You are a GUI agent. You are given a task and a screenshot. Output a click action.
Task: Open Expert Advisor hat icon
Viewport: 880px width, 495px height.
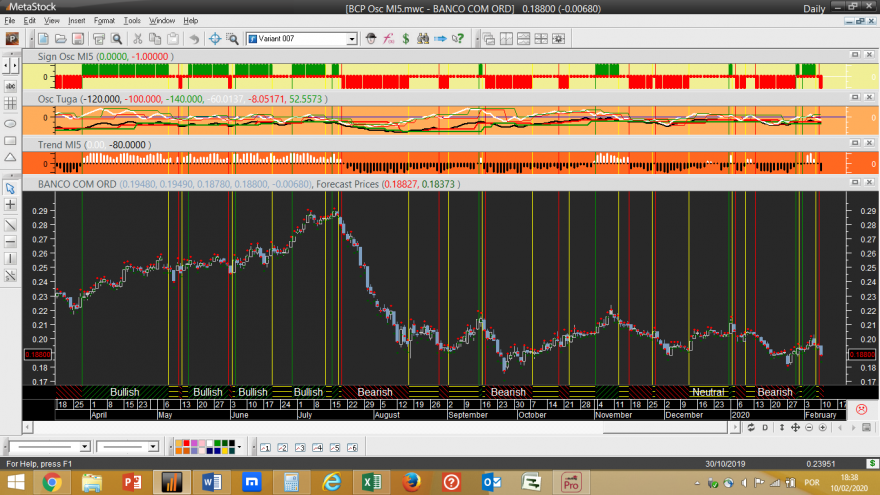pos(370,39)
